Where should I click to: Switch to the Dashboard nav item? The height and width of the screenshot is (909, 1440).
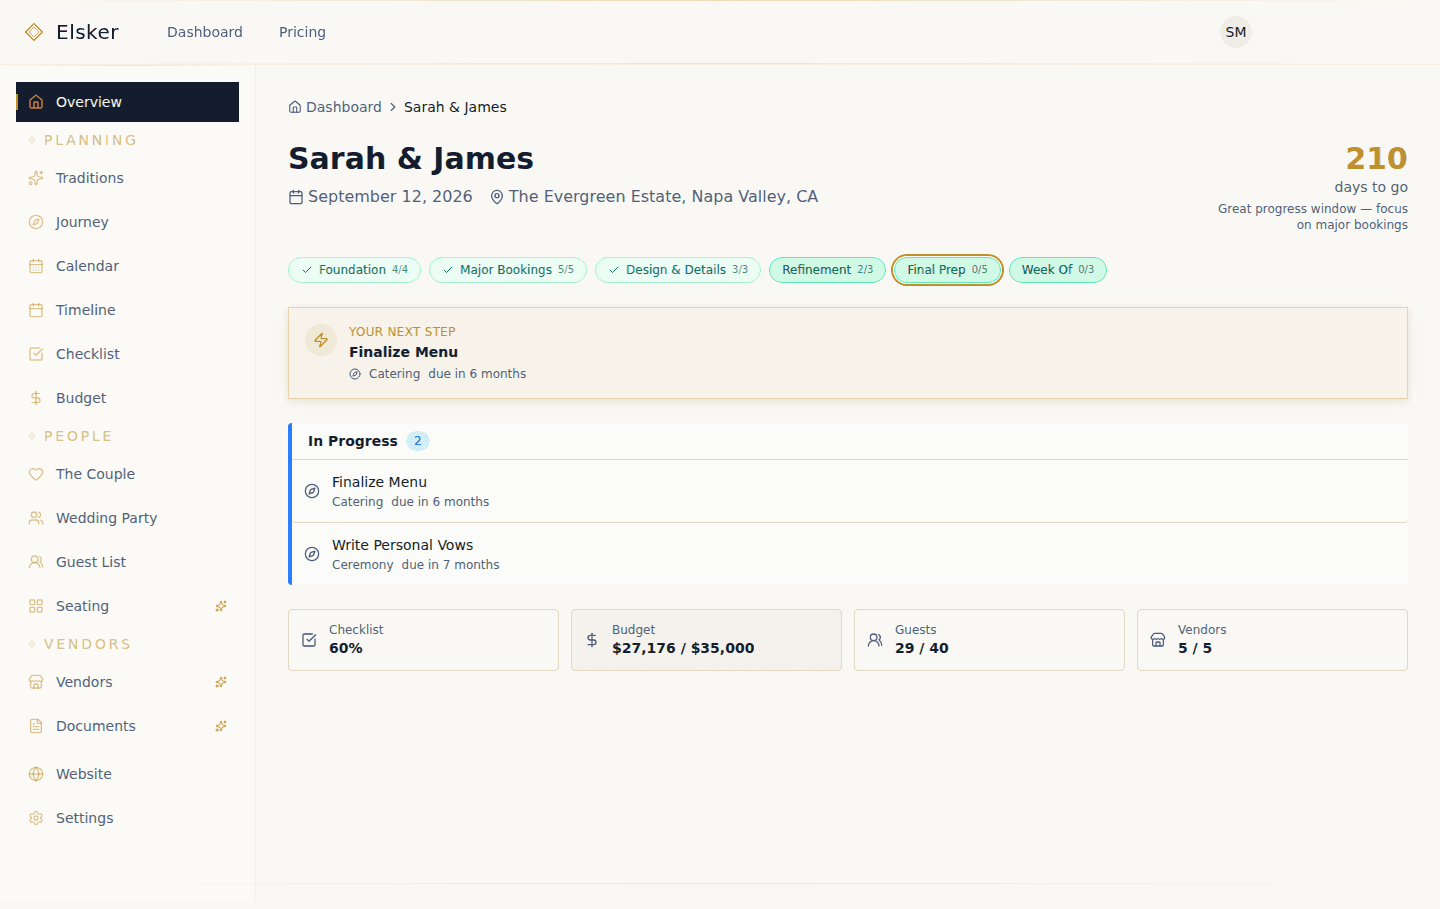(205, 31)
